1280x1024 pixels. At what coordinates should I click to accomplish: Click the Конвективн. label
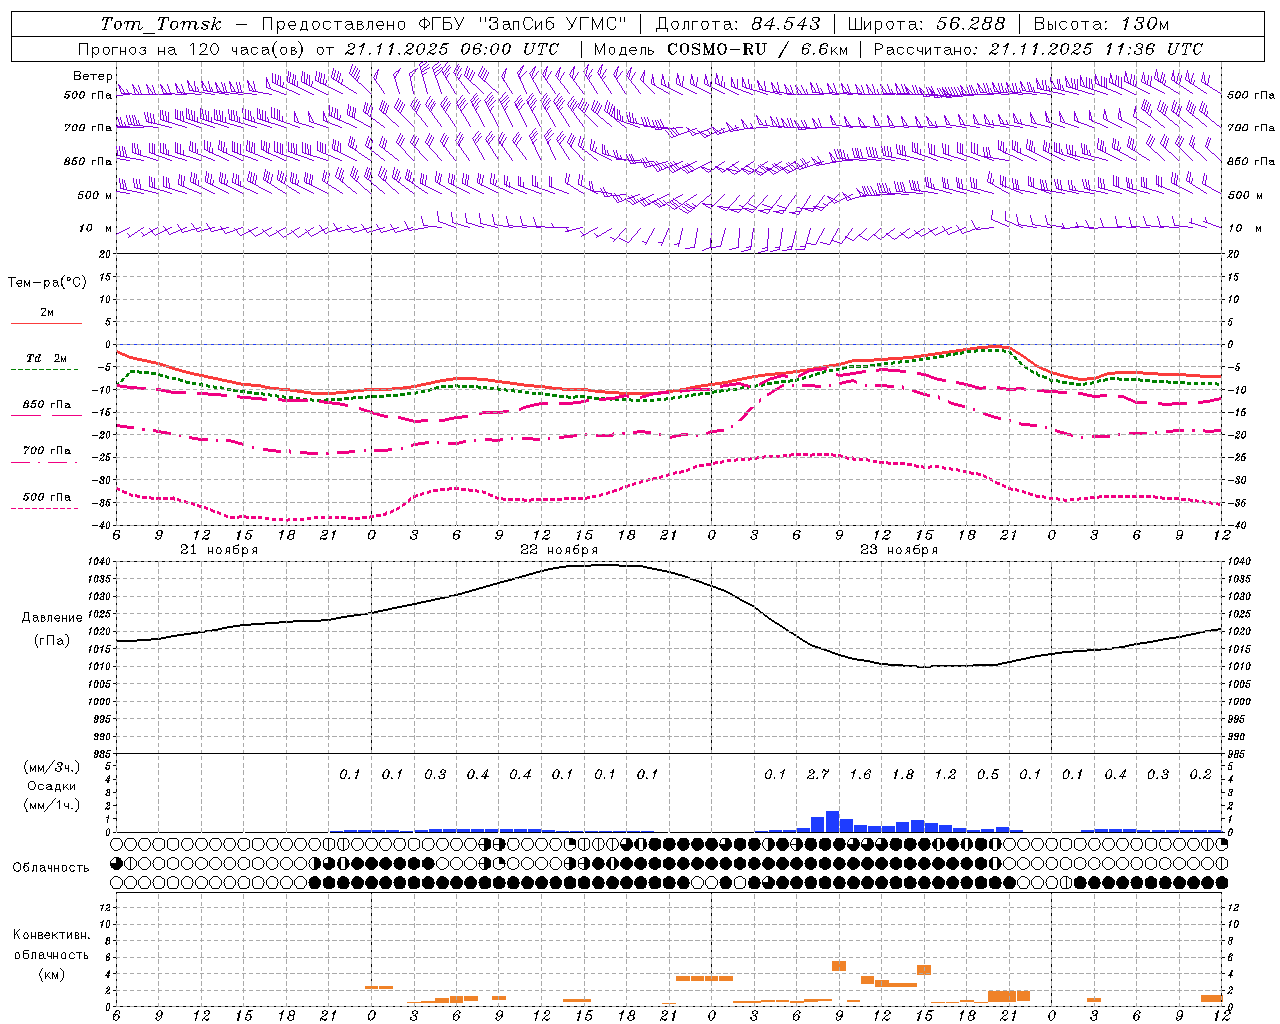coord(51,935)
